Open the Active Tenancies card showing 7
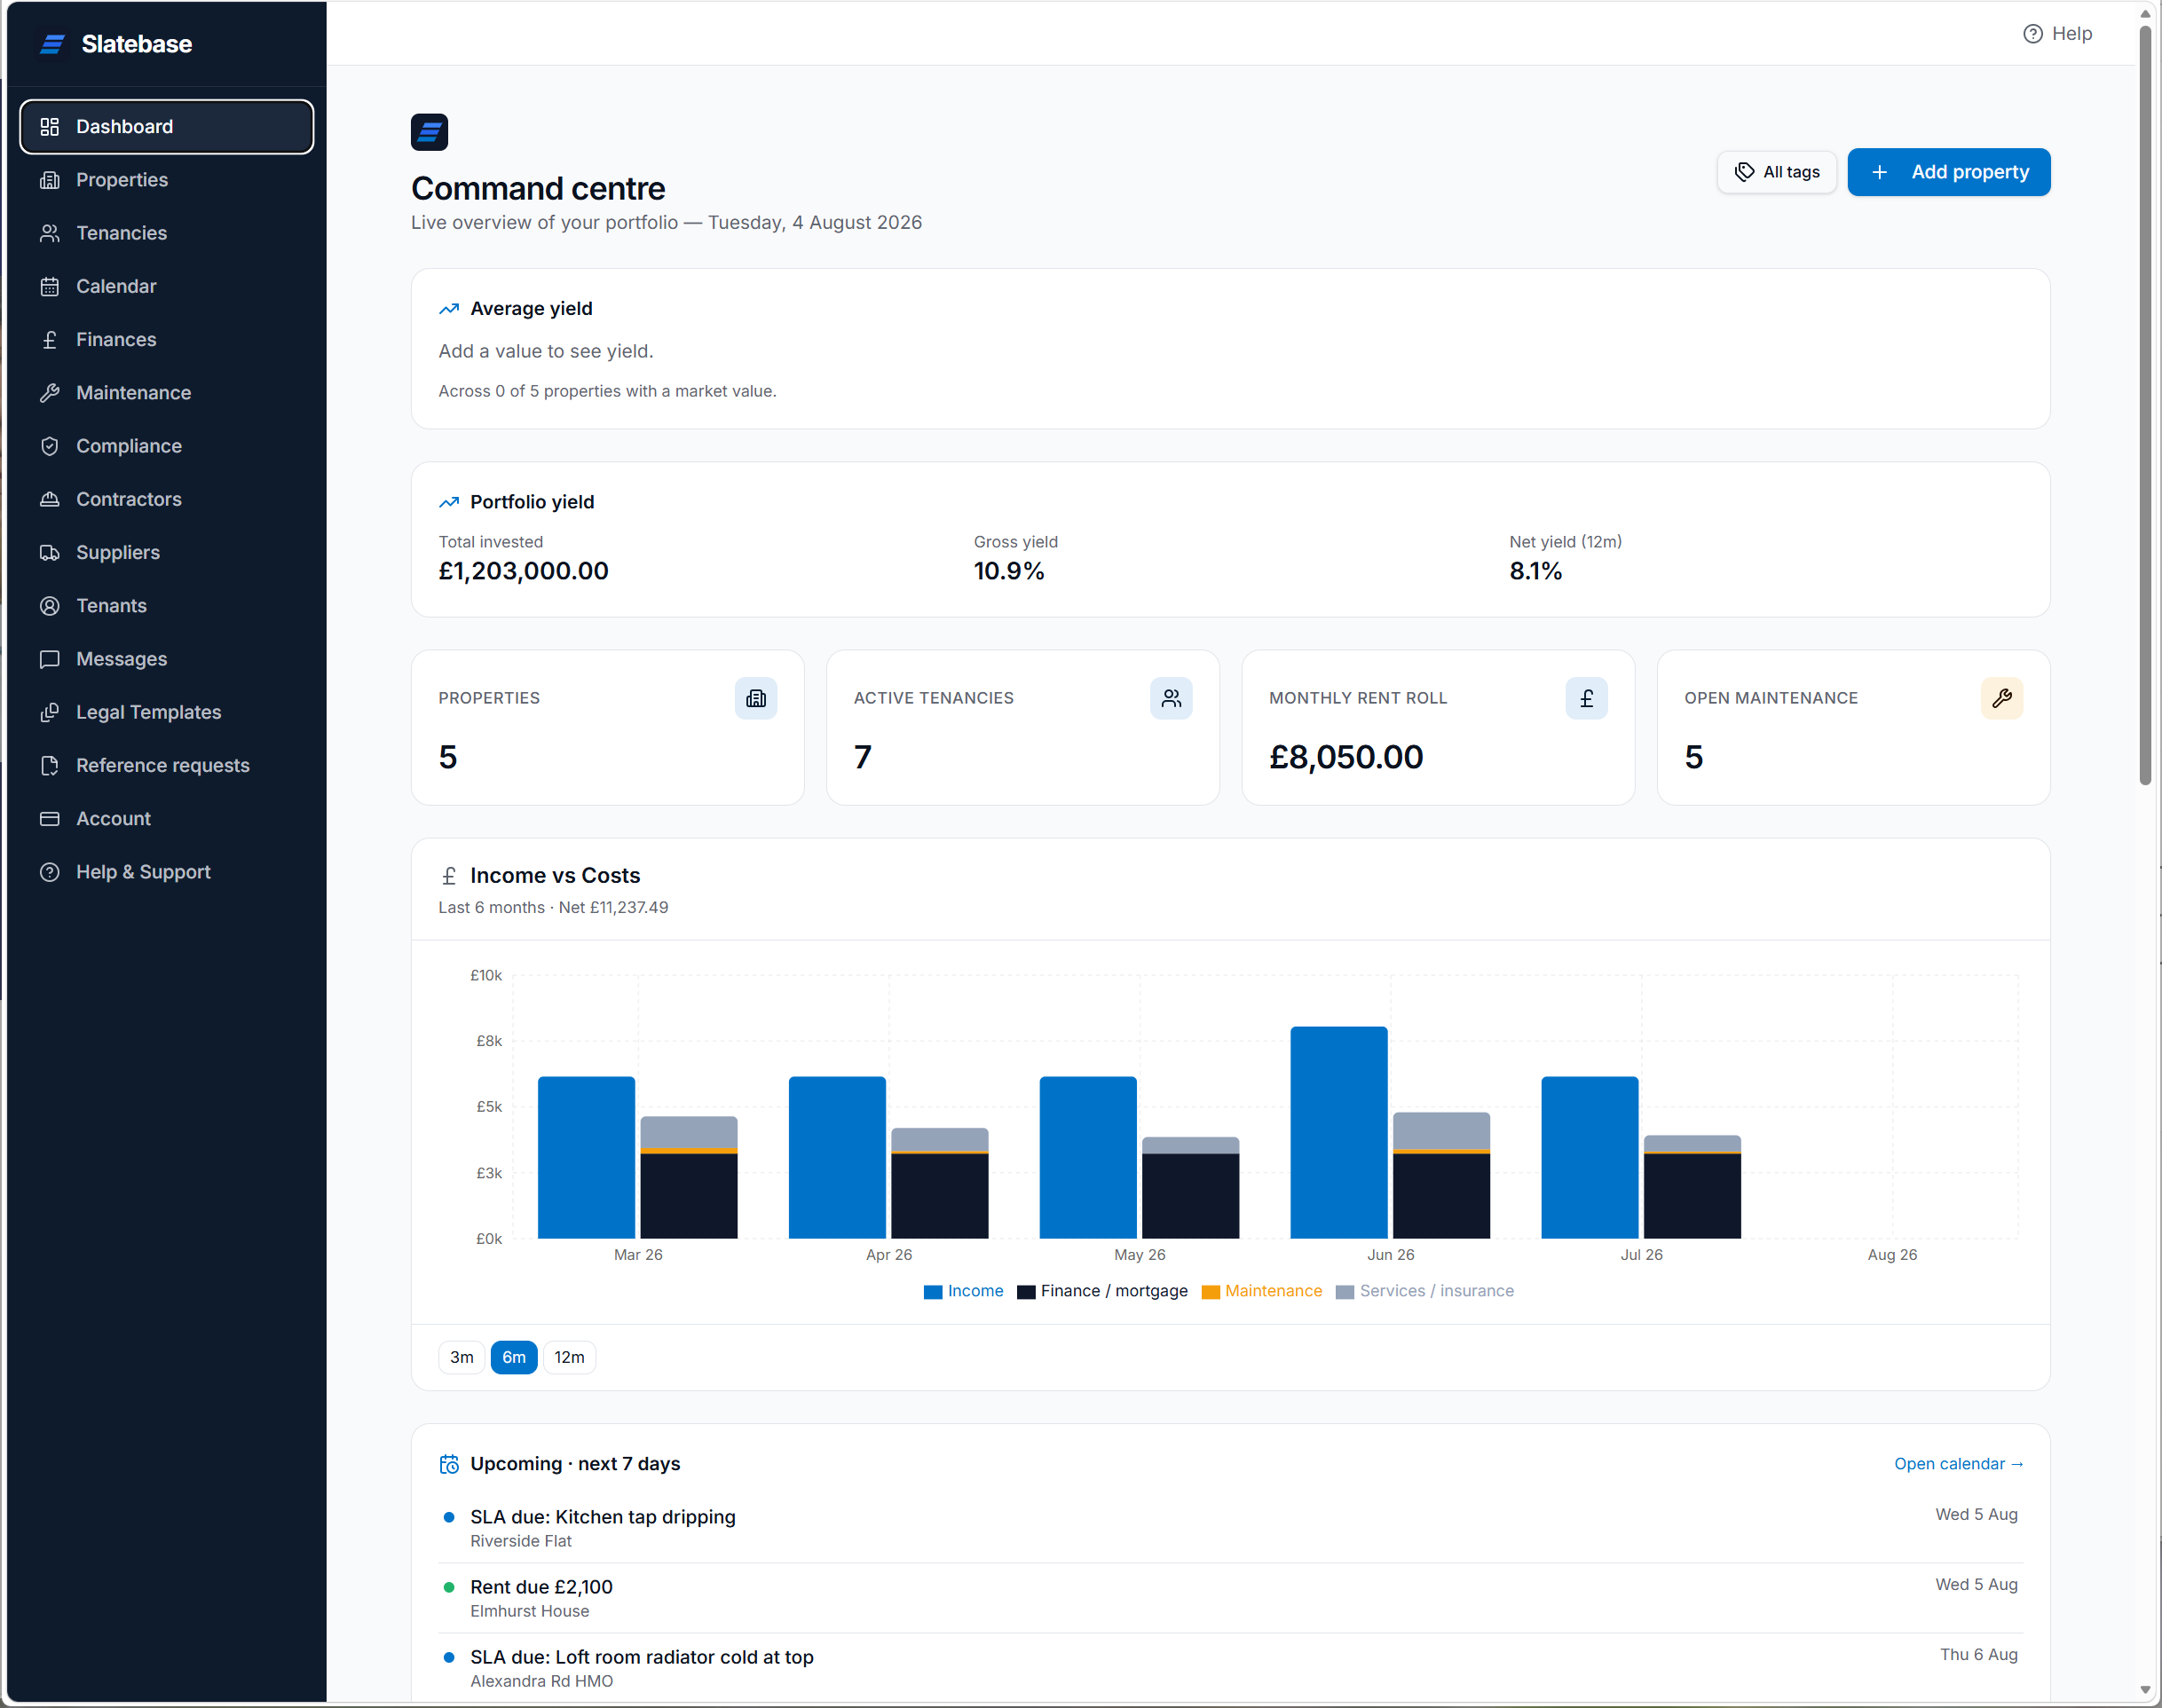2162x1708 pixels. tap(1022, 727)
